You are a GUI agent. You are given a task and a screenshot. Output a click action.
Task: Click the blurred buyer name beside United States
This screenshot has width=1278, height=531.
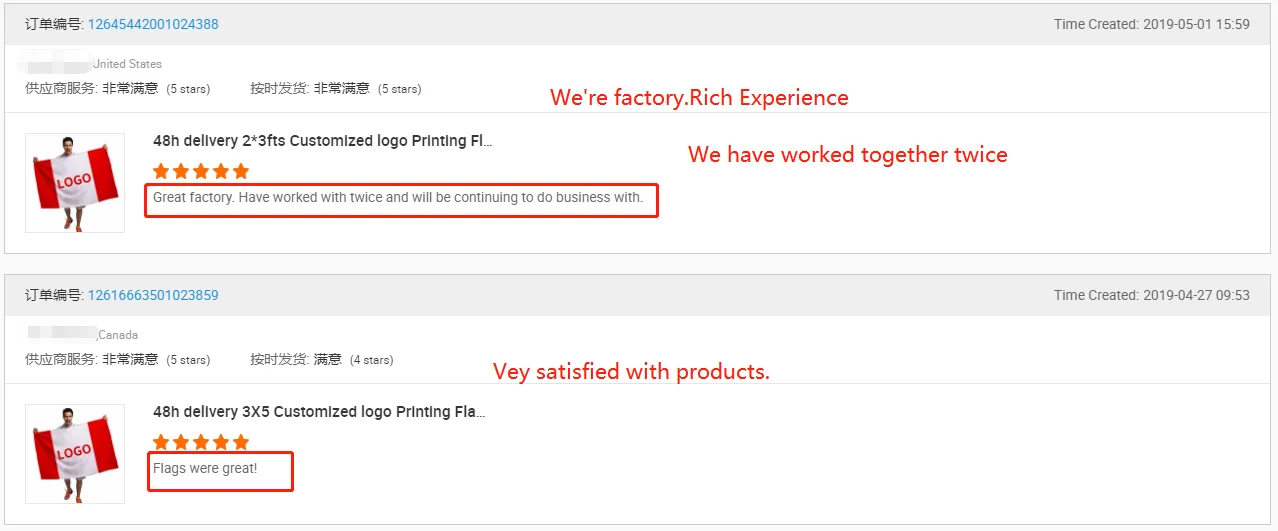coord(55,62)
